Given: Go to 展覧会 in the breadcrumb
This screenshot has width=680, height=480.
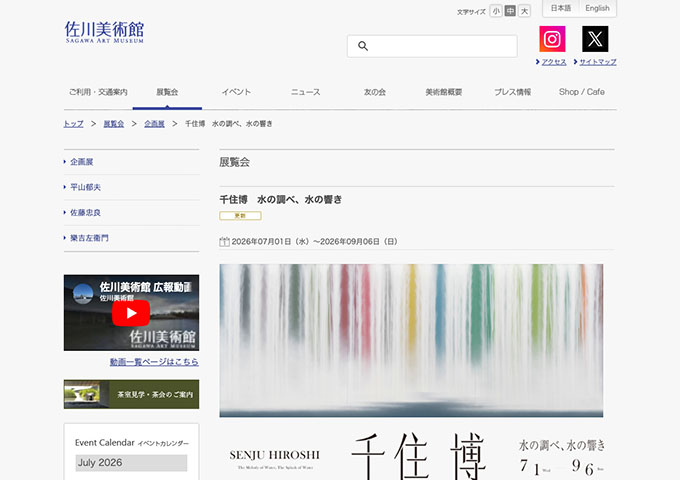Looking at the screenshot, I should click(114, 124).
